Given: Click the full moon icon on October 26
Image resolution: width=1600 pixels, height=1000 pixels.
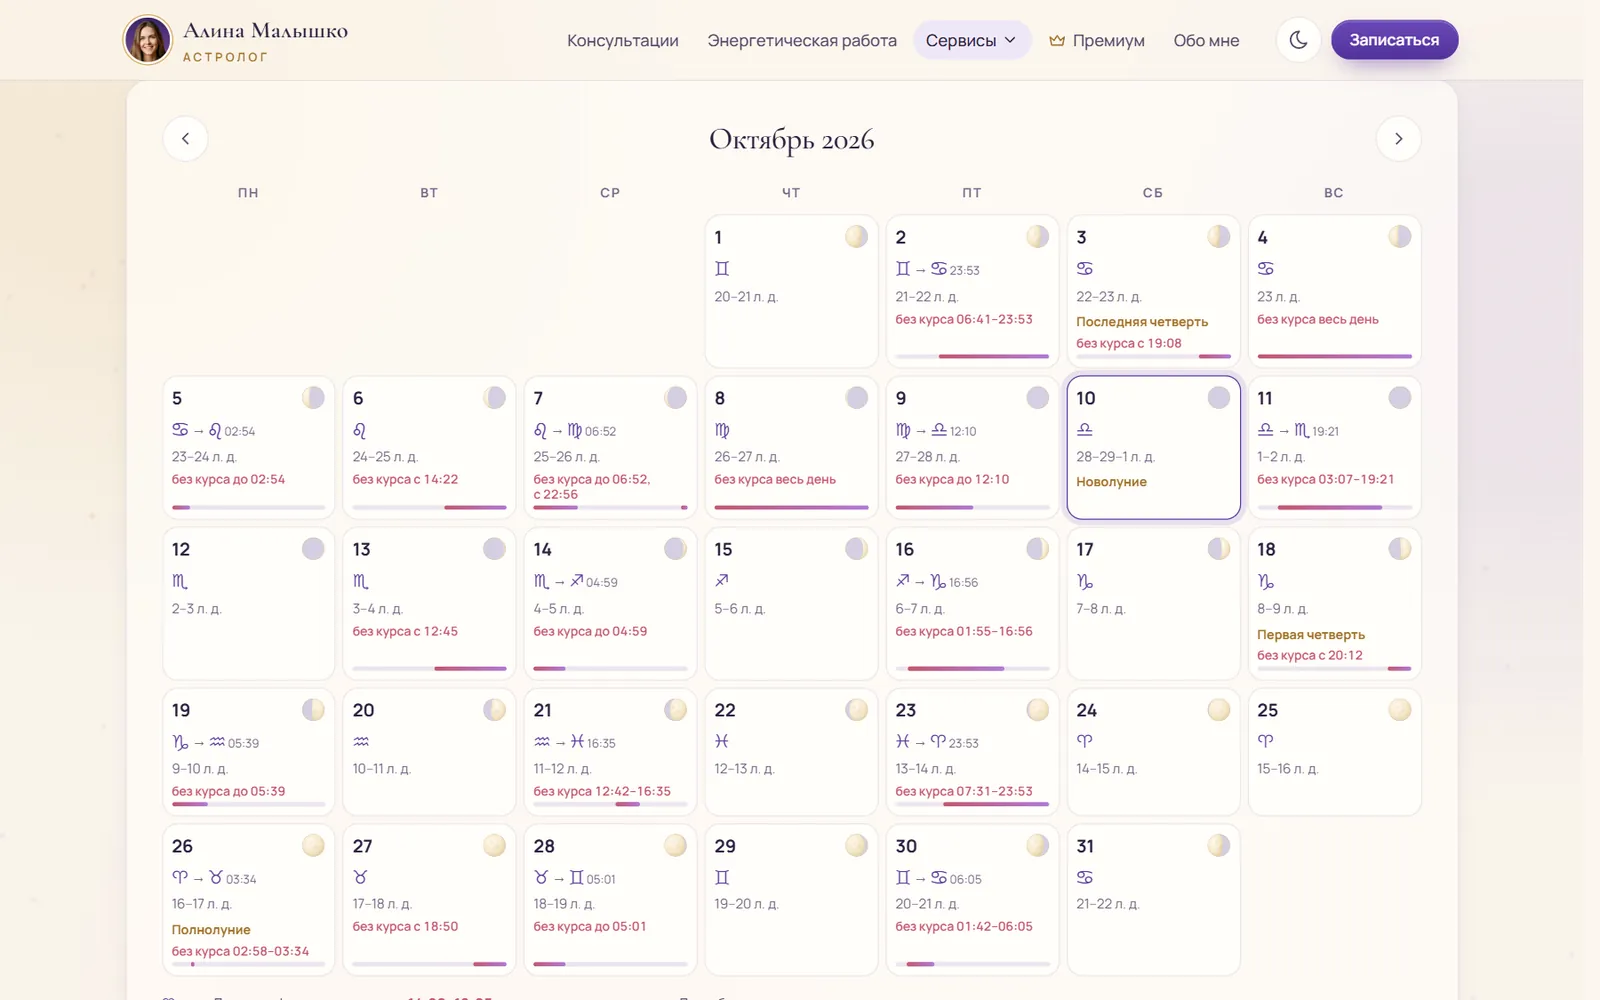Looking at the screenshot, I should 313,845.
